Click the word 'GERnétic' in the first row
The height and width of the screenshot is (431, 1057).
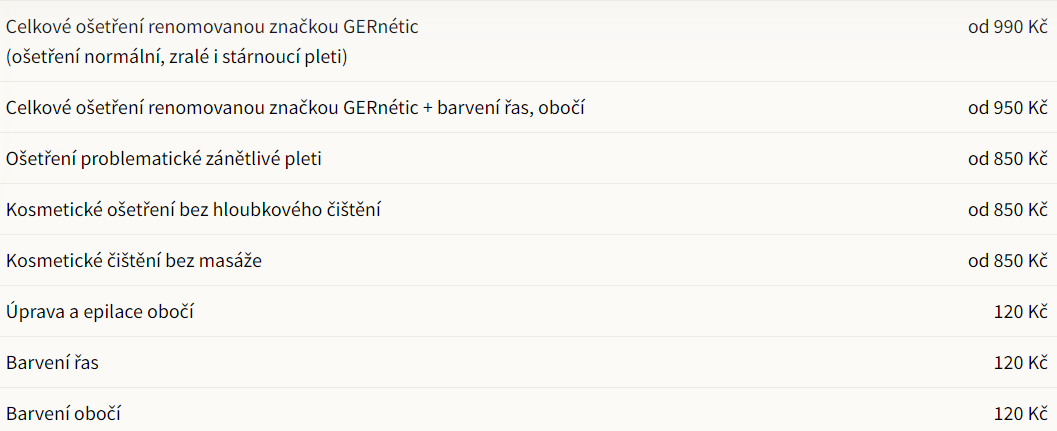[380, 27]
